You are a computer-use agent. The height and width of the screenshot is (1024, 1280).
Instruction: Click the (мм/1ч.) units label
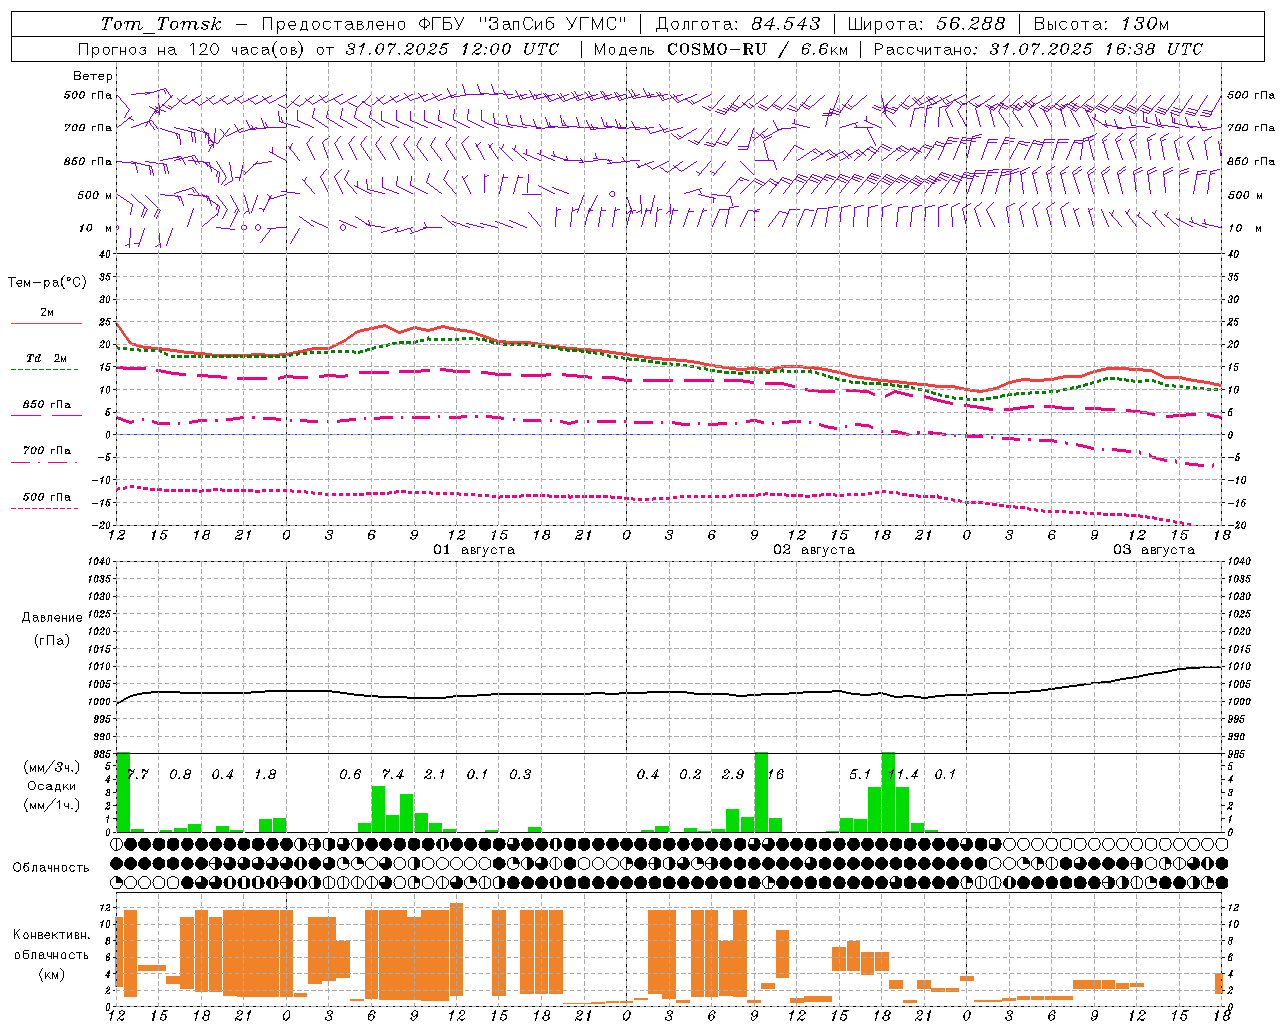[x=51, y=805]
